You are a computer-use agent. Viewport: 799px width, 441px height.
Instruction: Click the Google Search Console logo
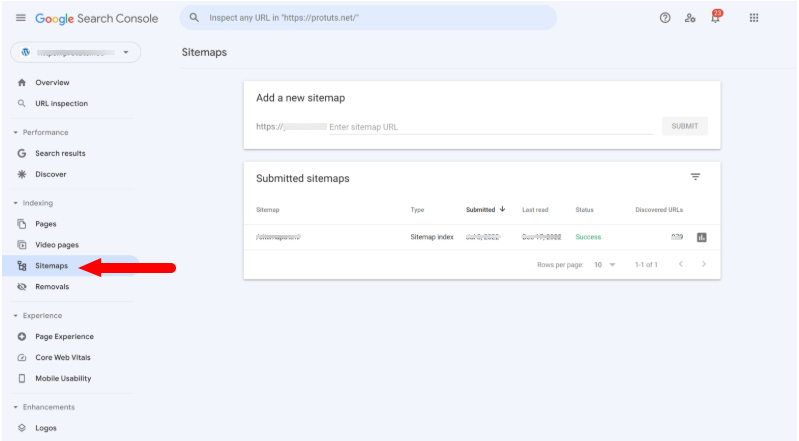(96, 18)
